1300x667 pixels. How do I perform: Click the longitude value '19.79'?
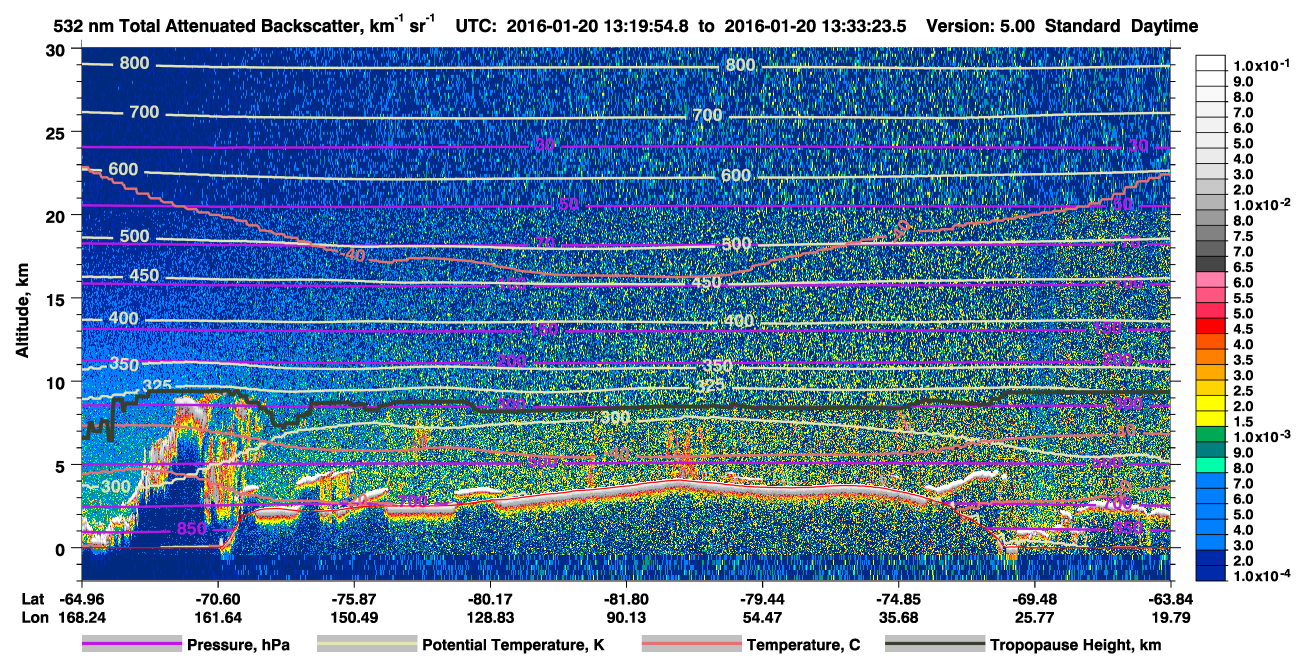(x=1170, y=617)
